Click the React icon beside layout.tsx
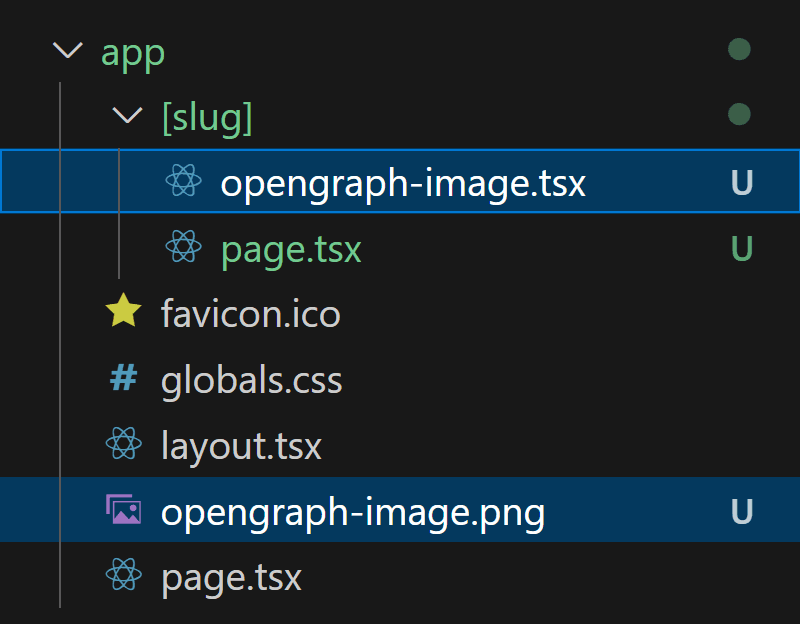Image resolution: width=800 pixels, height=624 pixels. coord(123,445)
